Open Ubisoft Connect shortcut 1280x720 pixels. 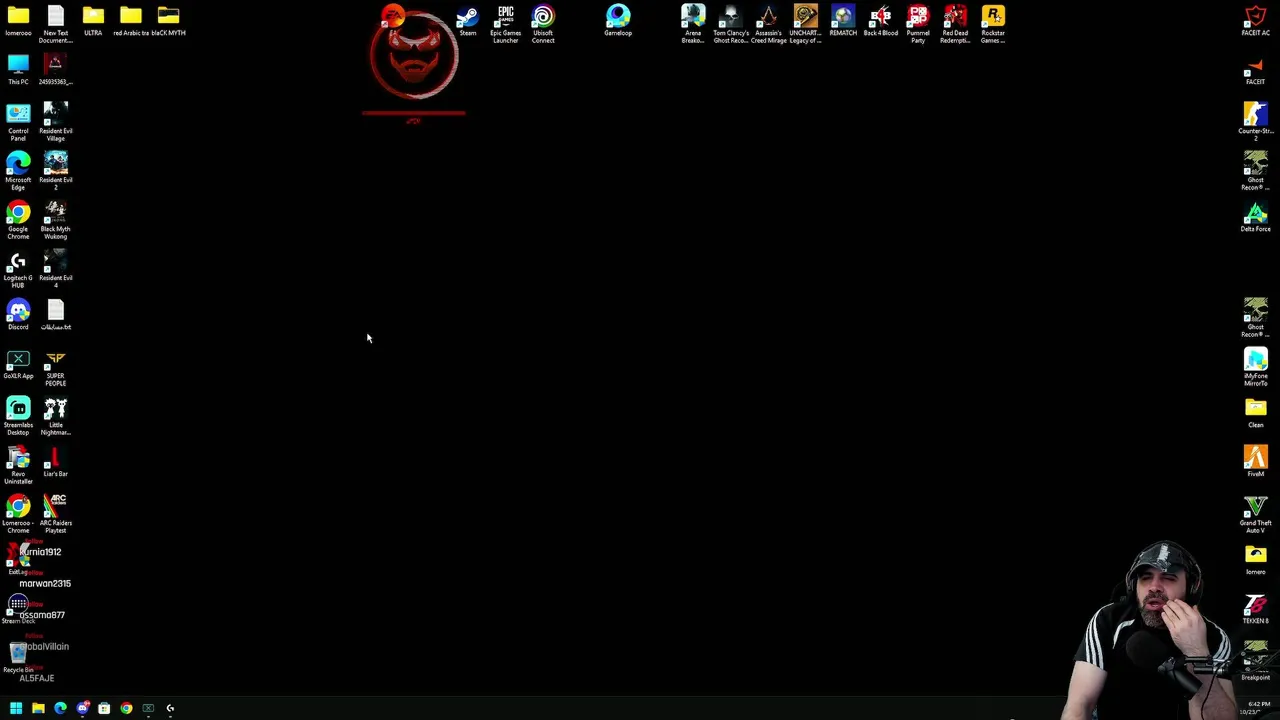543,24
